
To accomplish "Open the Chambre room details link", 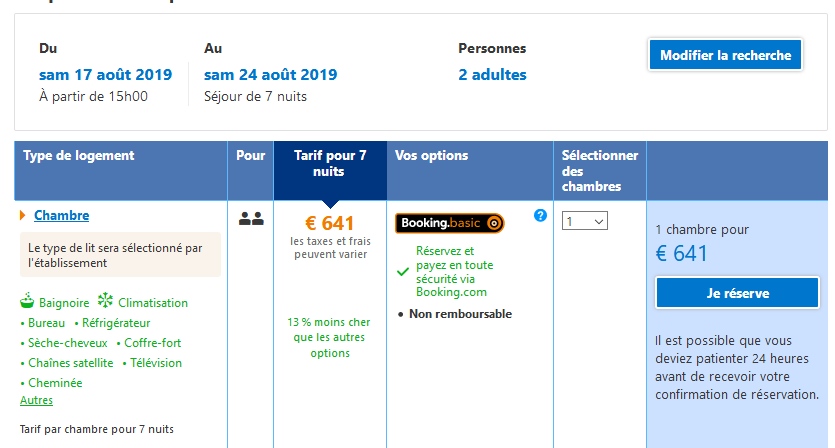I will 61,215.
